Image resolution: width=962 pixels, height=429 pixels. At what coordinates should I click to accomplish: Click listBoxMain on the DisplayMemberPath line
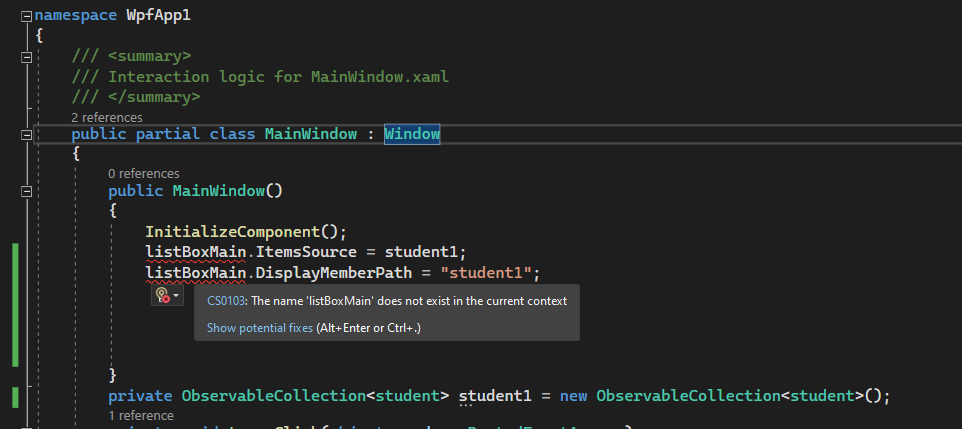click(x=196, y=273)
